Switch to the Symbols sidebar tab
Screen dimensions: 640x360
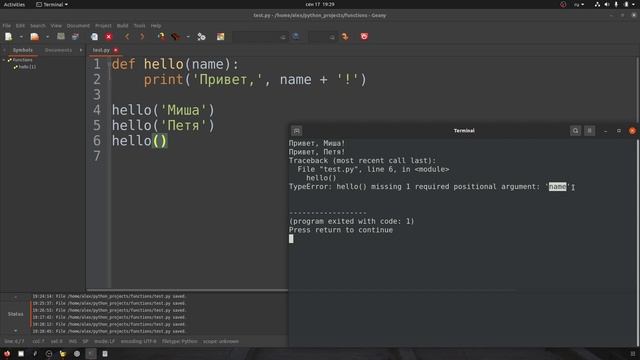(23, 50)
